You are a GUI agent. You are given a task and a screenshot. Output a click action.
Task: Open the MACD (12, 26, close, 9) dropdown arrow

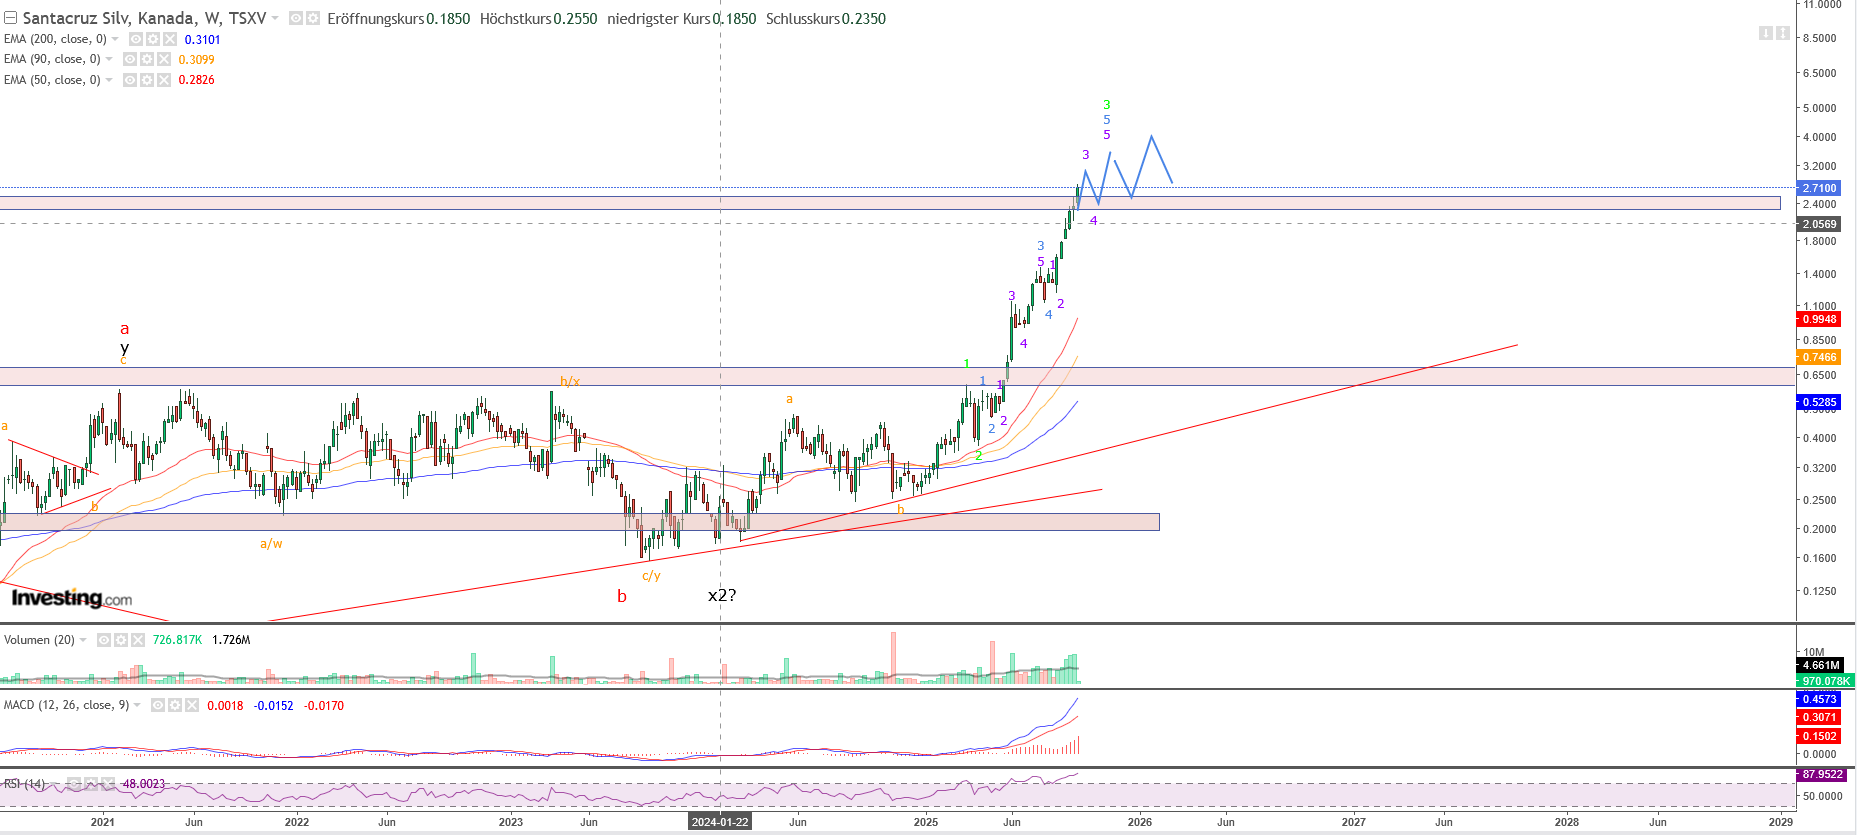pos(137,706)
